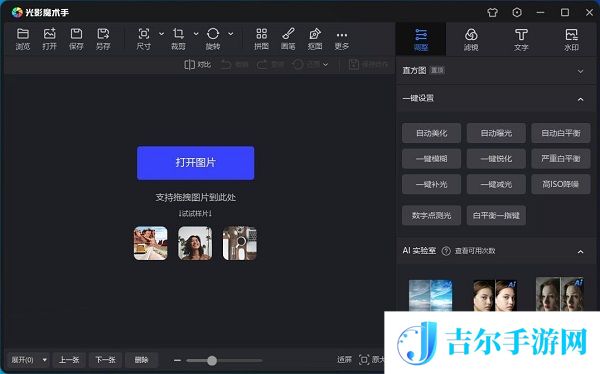Click the zoom-out minus icon

177,360
